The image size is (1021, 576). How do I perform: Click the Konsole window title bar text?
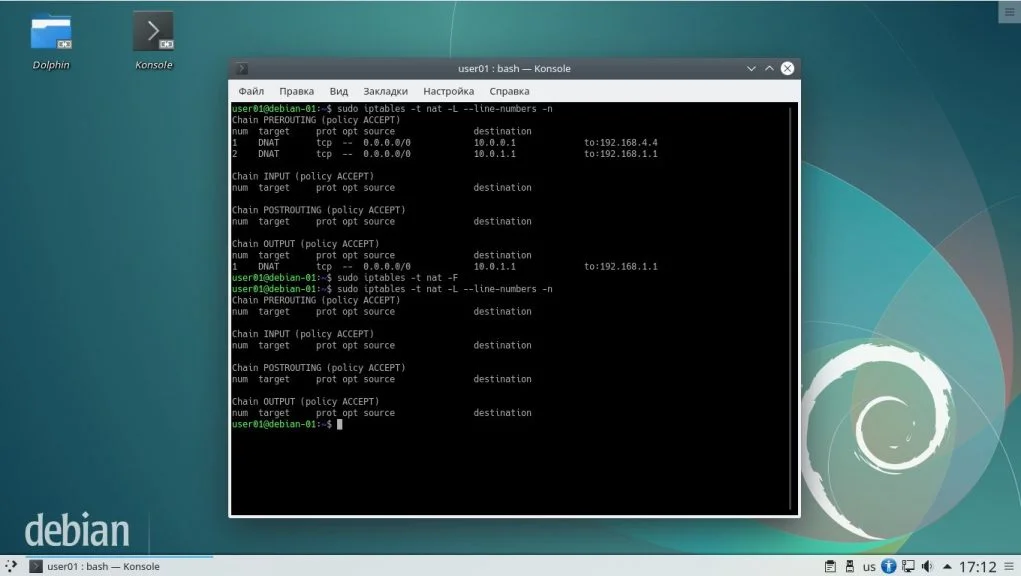[x=514, y=68]
